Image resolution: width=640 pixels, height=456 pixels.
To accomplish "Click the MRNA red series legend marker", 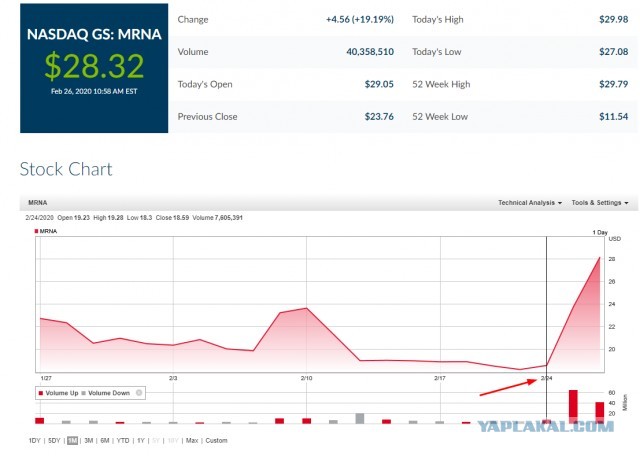I will 36,231.
